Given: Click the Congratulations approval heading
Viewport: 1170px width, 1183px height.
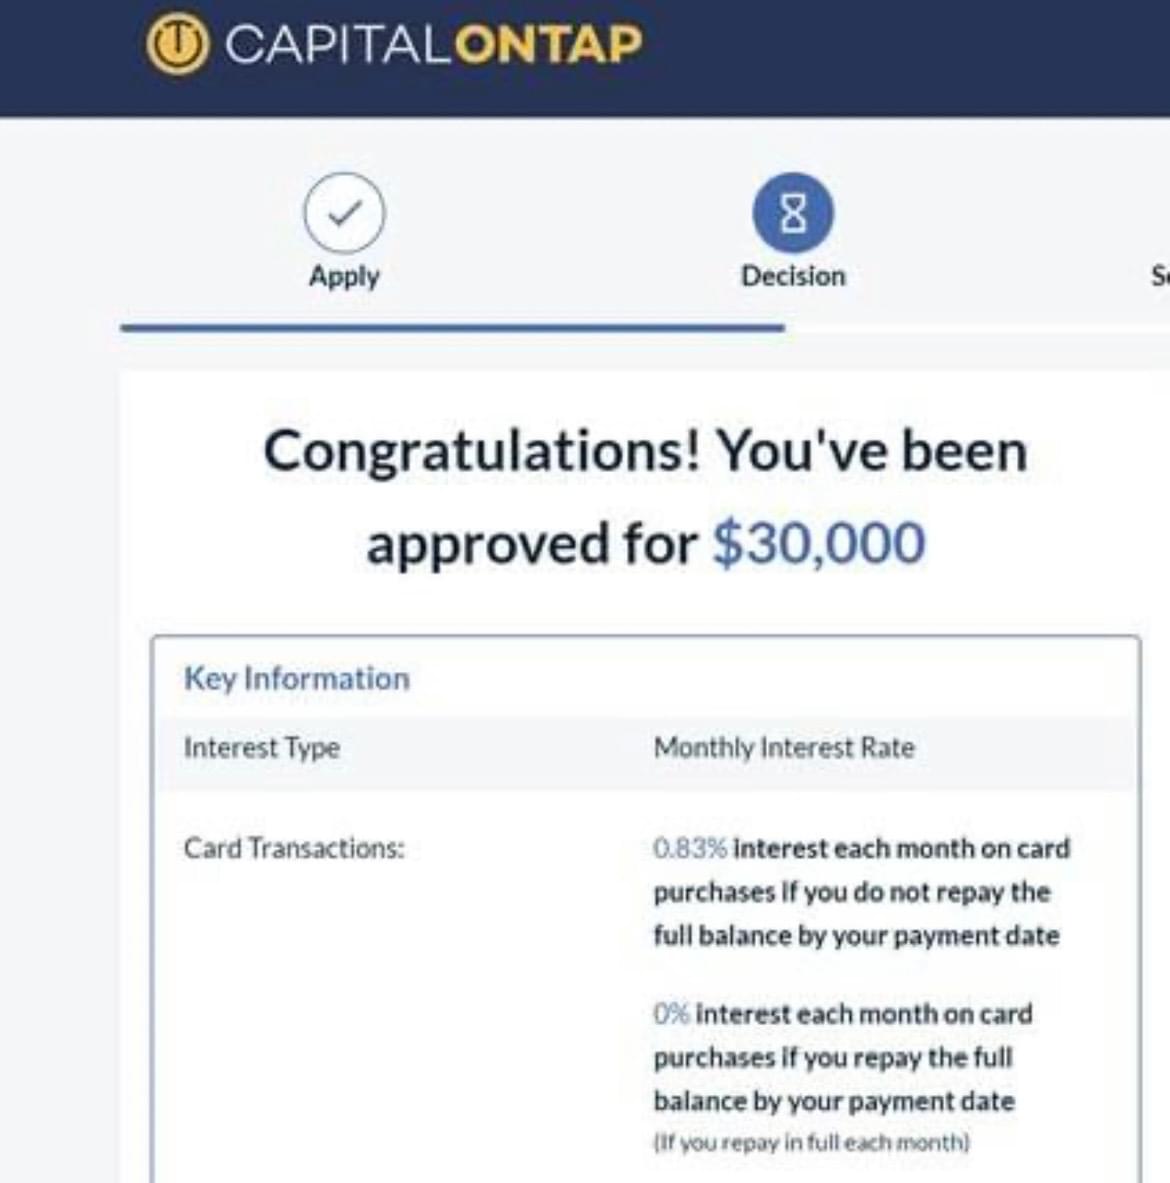Looking at the screenshot, I should (646, 496).
